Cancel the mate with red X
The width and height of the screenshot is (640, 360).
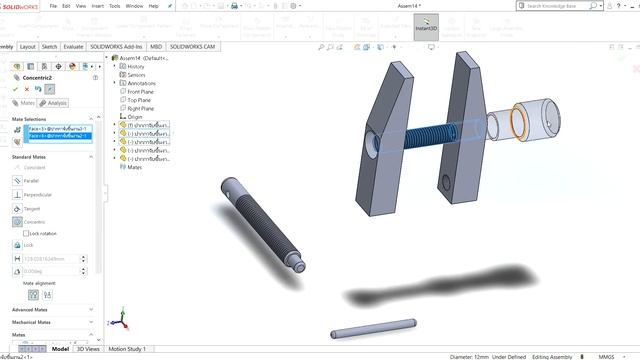coord(27,89)
